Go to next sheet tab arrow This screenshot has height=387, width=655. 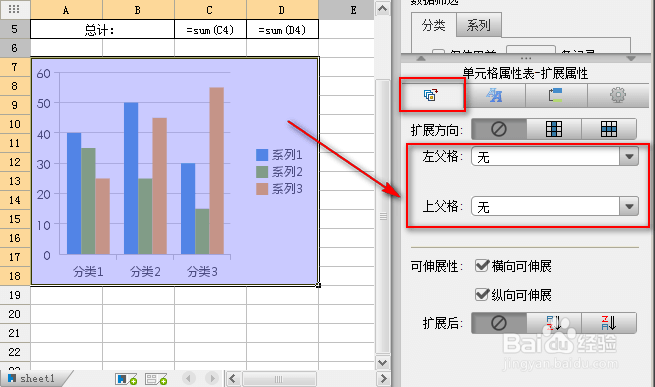[x=212, y=379]
